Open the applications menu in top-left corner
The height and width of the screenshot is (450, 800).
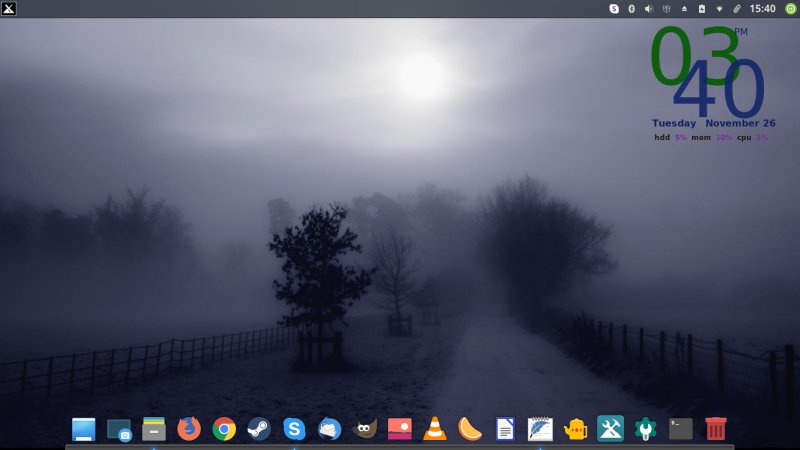11,8
